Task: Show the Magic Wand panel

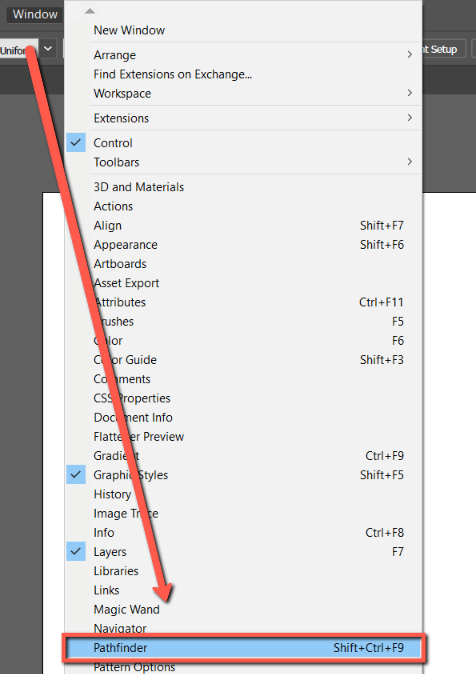Action: click(x=243, y=610)
